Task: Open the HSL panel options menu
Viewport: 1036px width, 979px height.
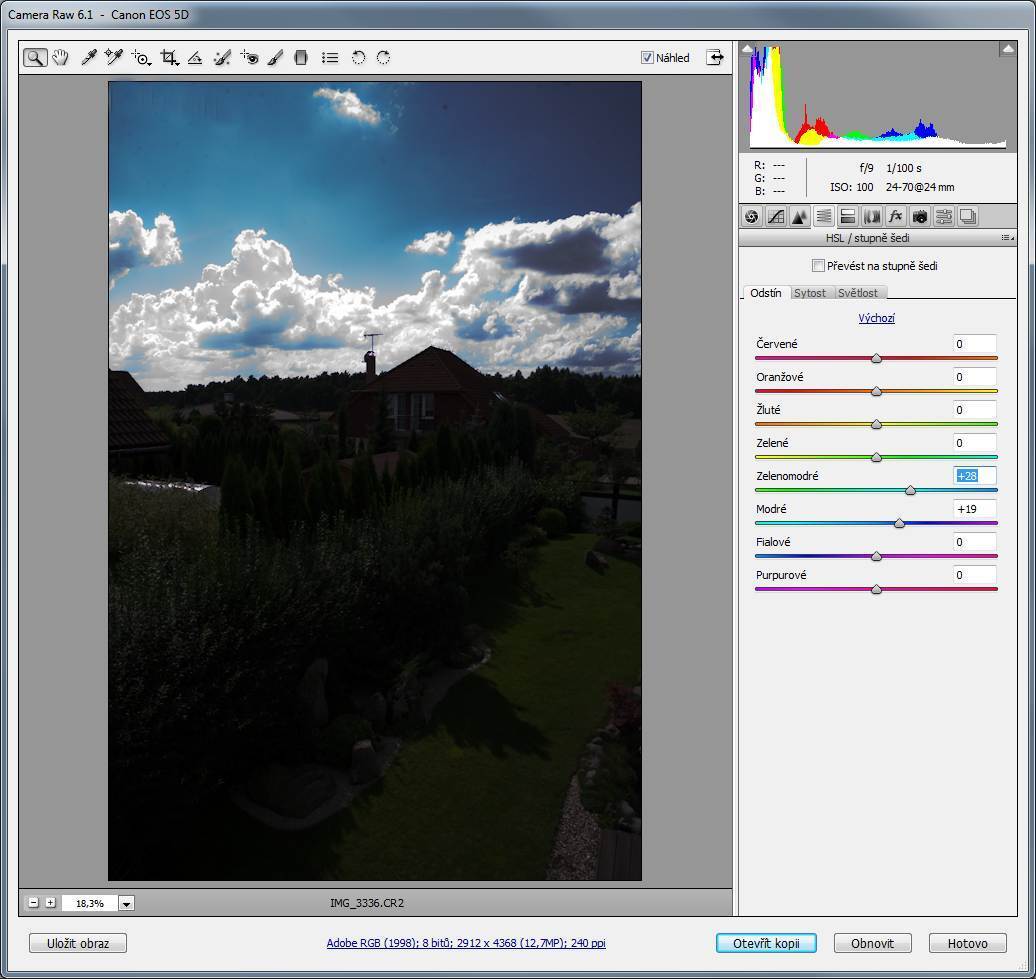Action: coord(1007,239)
